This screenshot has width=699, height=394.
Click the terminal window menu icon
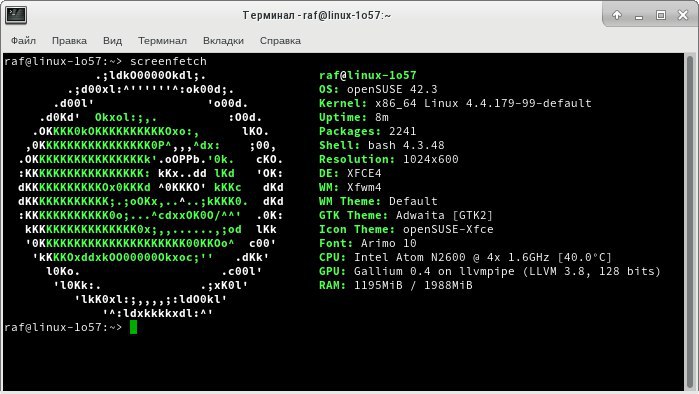[16, 15]
